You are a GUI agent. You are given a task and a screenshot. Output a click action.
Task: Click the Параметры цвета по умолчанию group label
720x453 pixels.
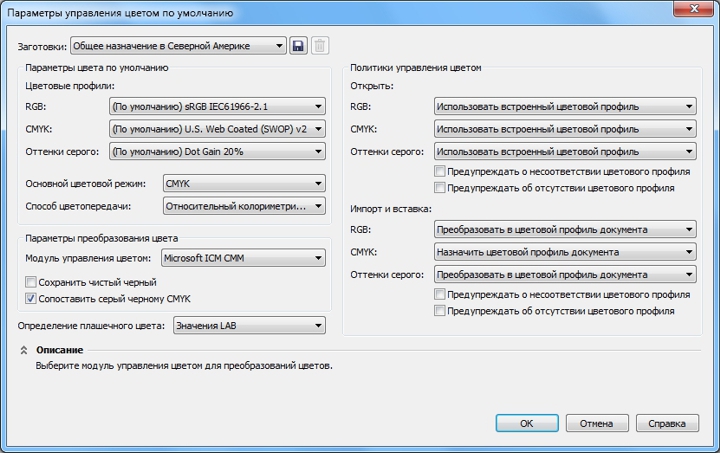click(x=97, y=68)
